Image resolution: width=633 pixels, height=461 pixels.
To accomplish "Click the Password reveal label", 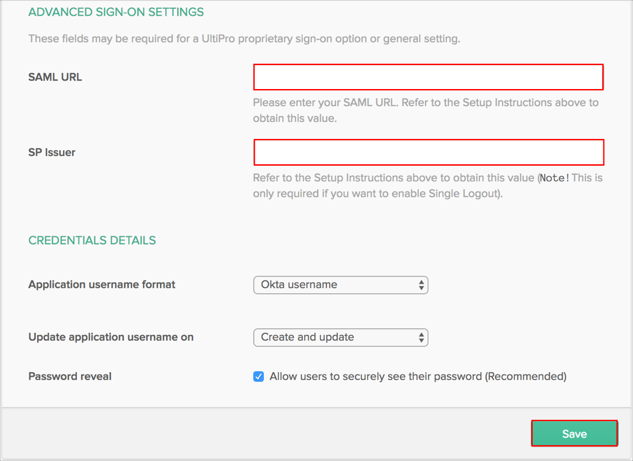I will pyautogui.click(x=70, y=377).
